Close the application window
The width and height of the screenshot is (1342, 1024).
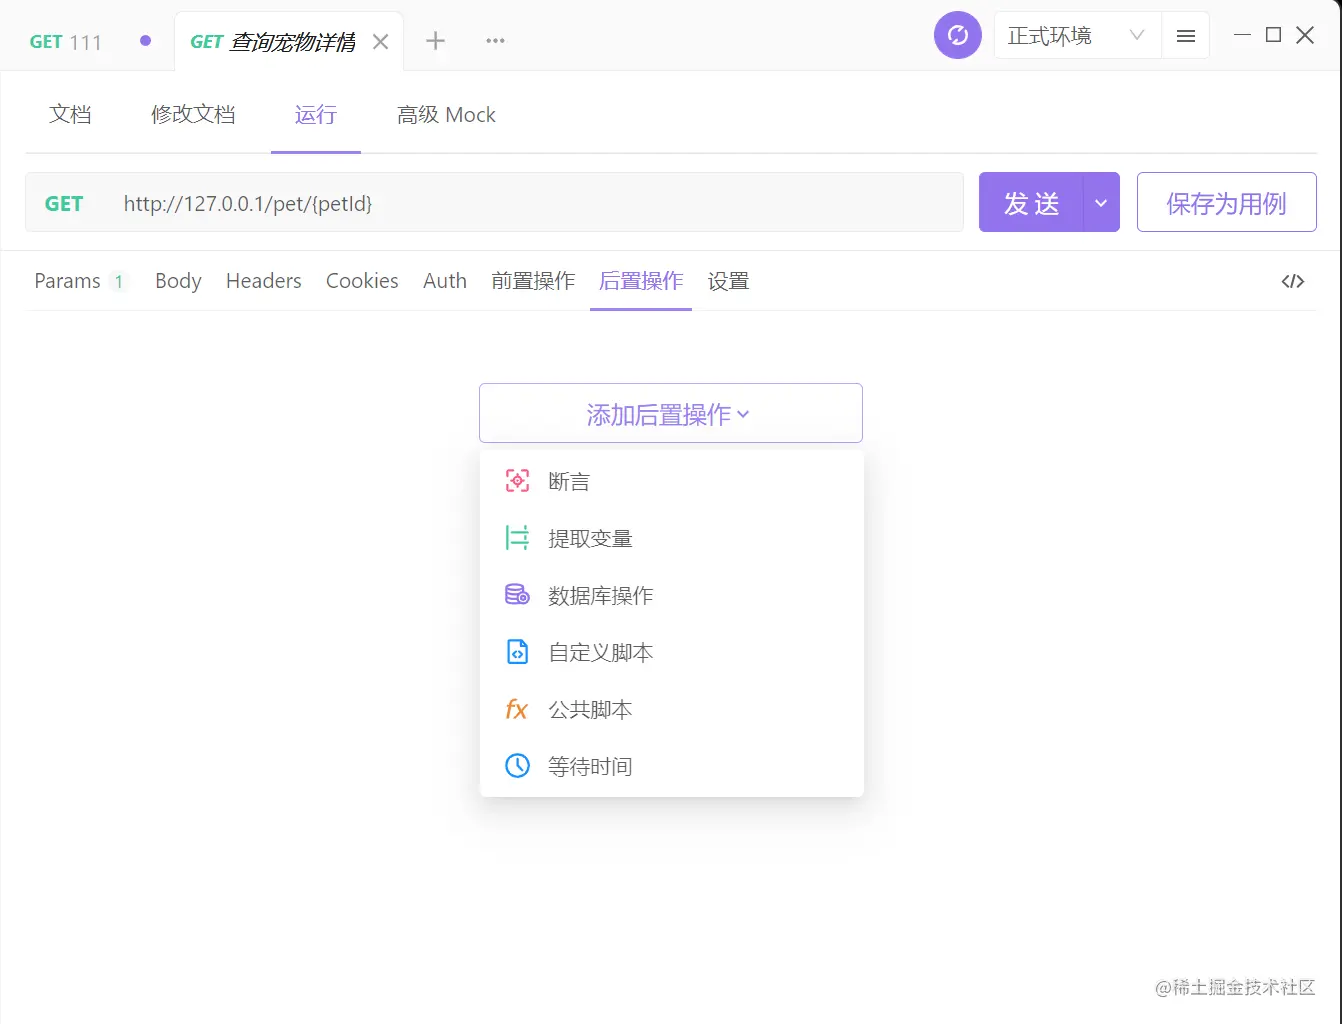pyautogui.click(x=1305, y=35)
